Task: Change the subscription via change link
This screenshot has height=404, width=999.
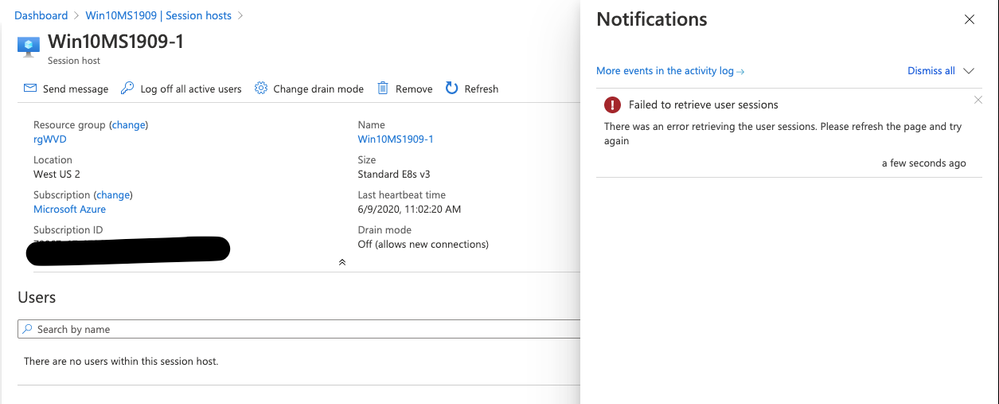Action: pos(113,195)
